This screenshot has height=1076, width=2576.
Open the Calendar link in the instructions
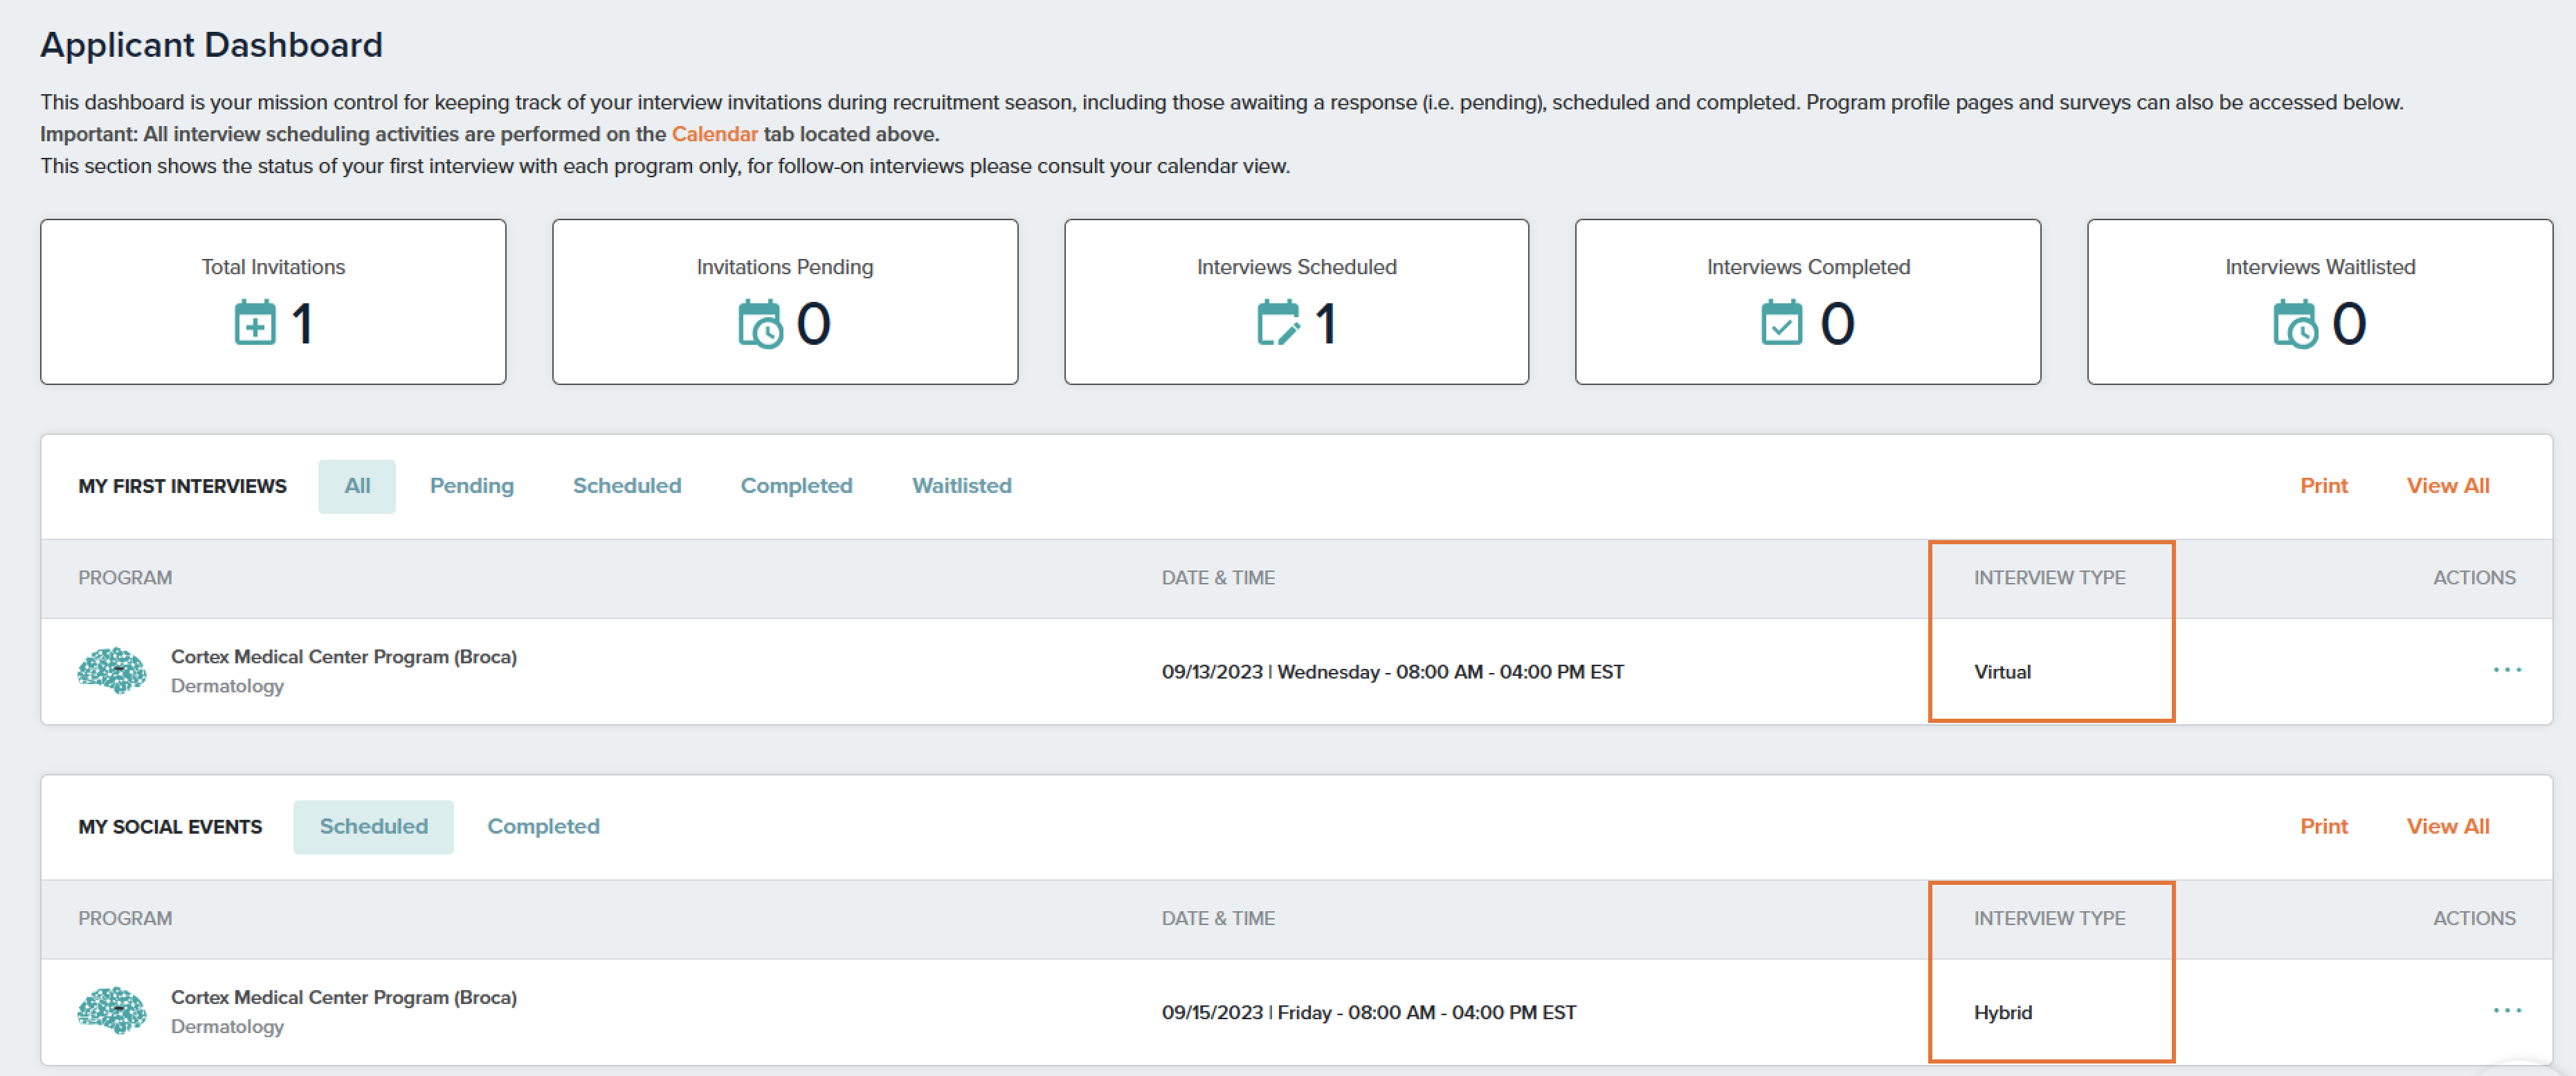tap(715, 134)
